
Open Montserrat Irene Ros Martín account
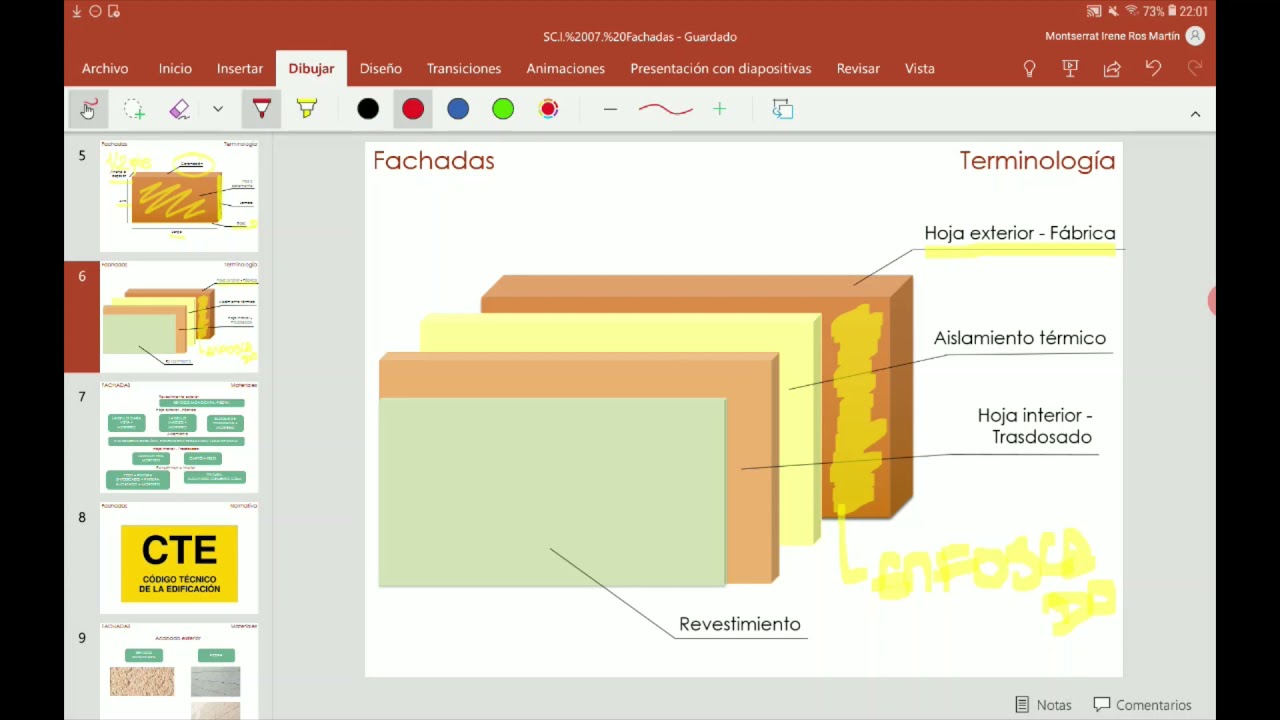coord(1112,36)
